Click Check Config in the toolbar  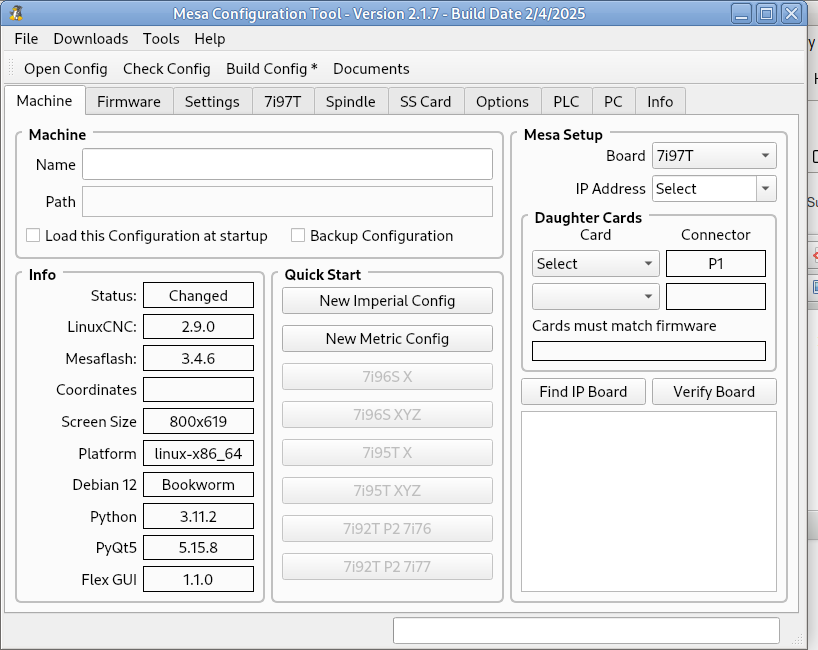(167, 69)
